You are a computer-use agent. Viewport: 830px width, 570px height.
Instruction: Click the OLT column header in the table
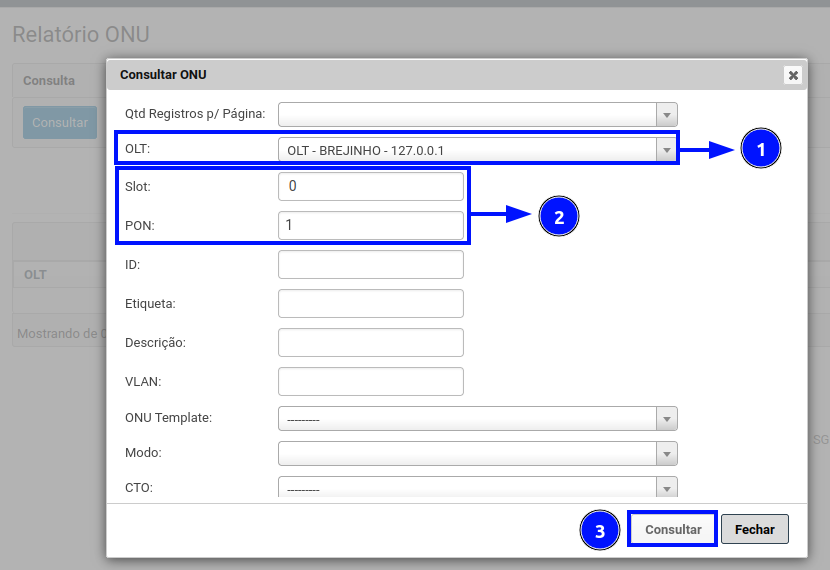35,275
